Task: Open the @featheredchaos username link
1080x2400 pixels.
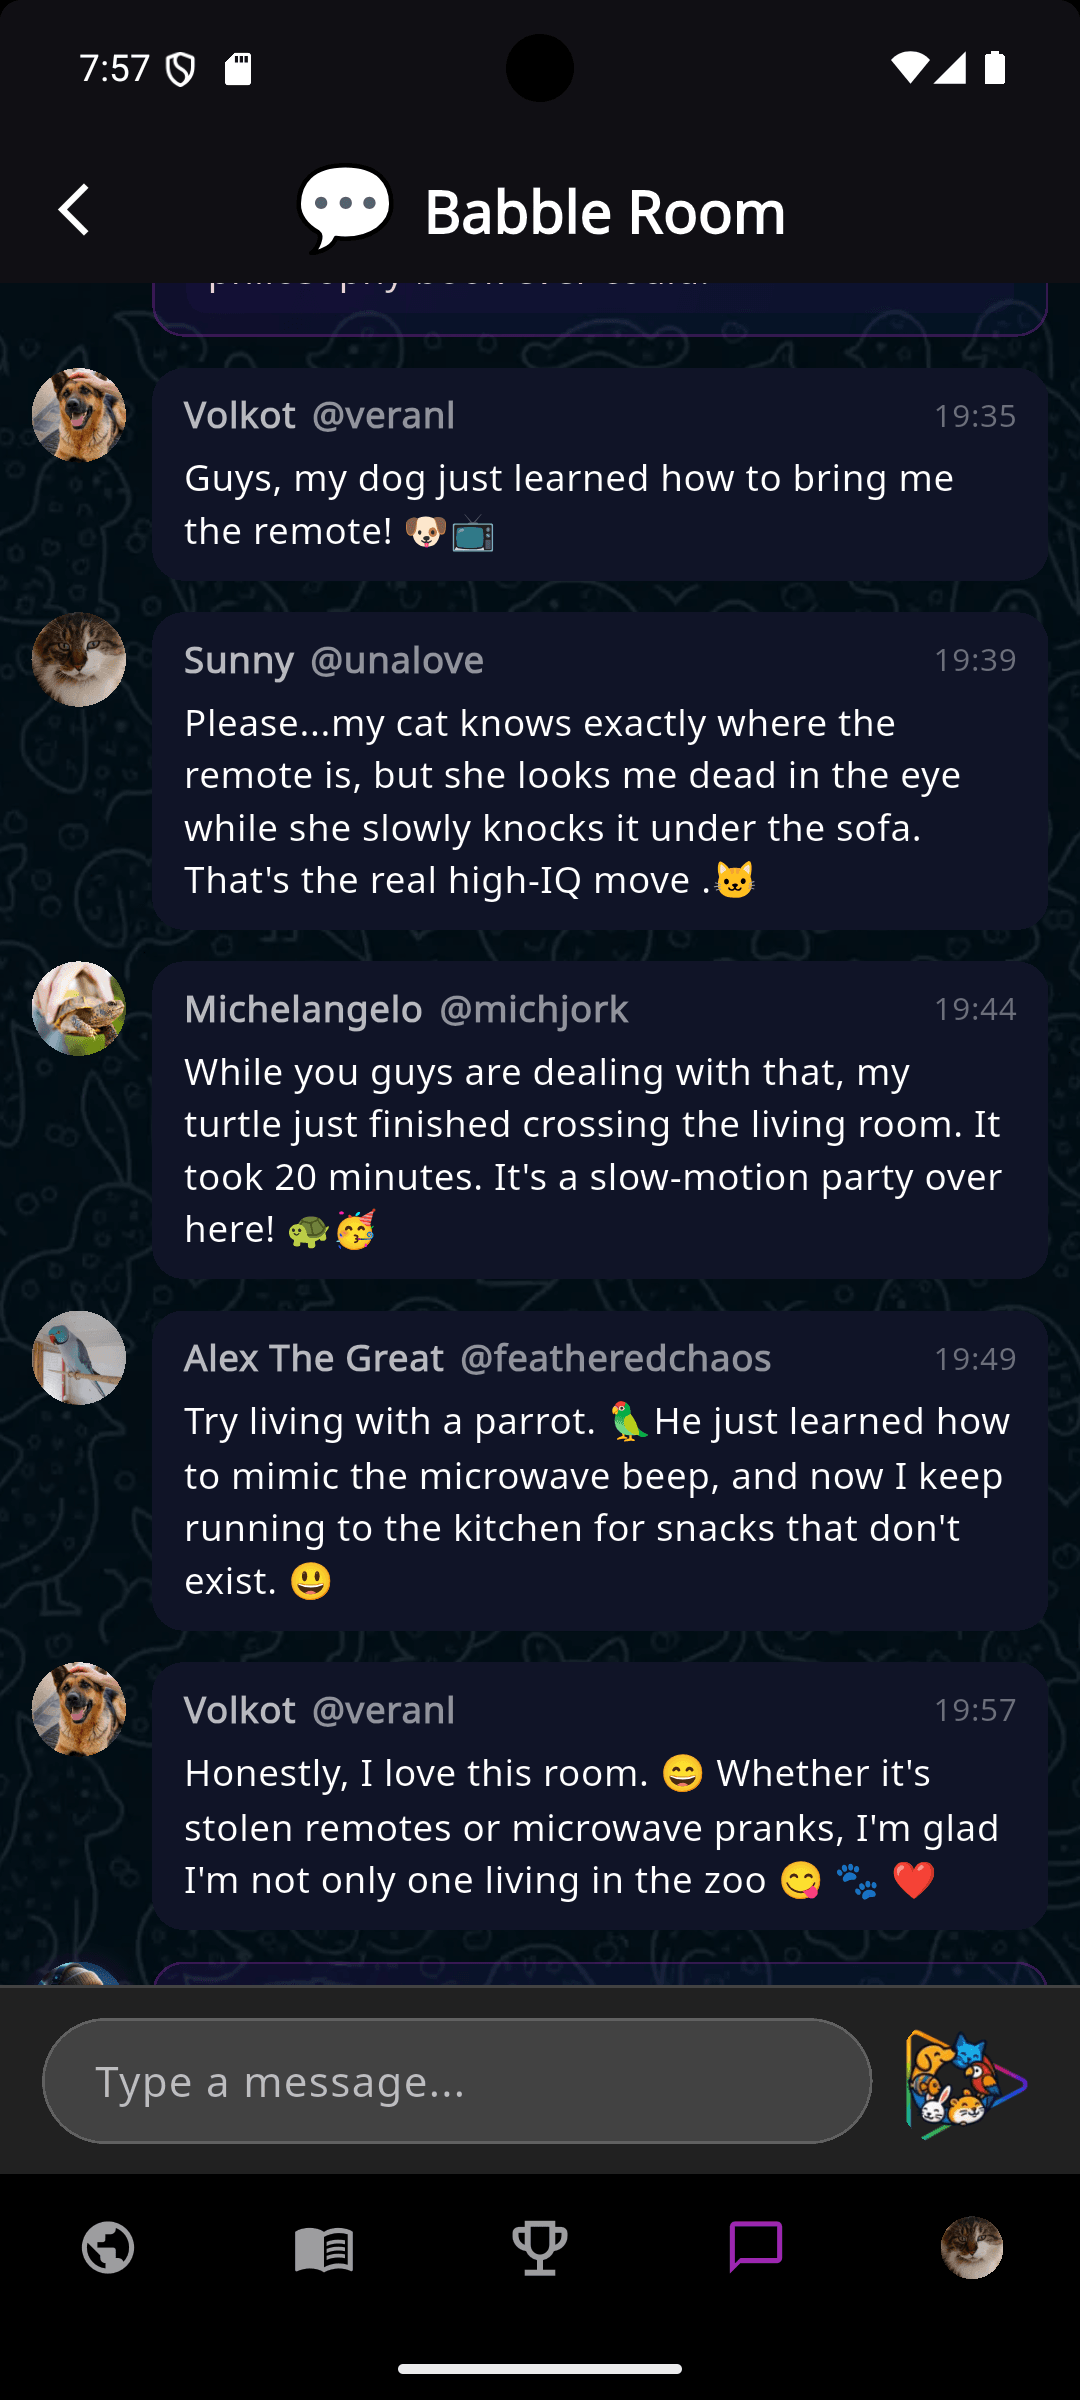Action: click(615, 1358)
